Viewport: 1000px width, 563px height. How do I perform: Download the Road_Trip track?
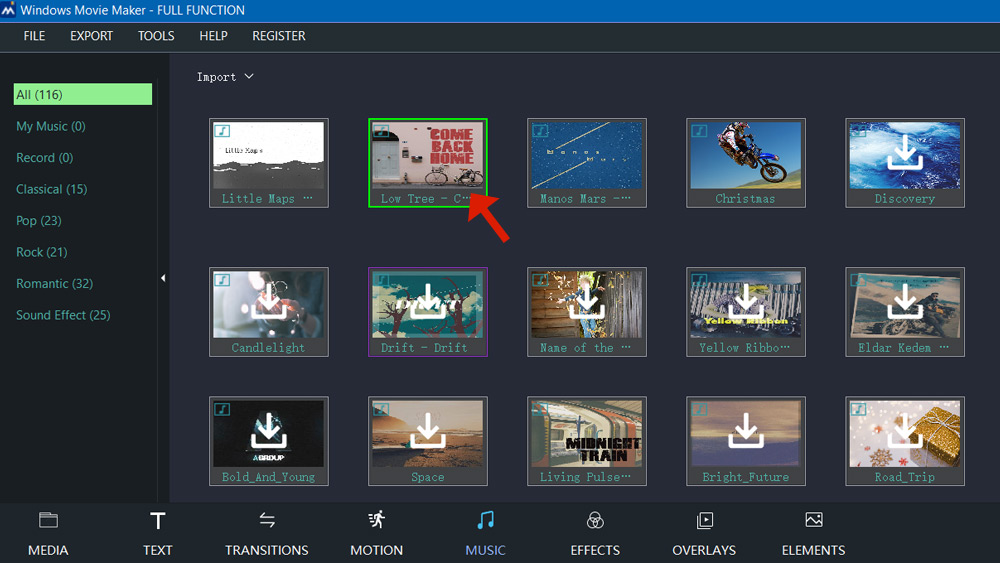click(x=904, y=432)
